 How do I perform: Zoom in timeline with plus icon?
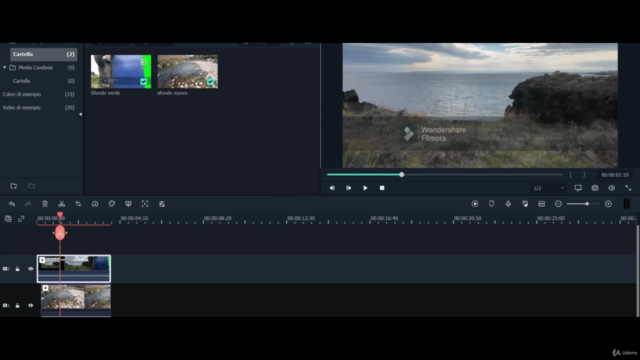click(608, 204)
